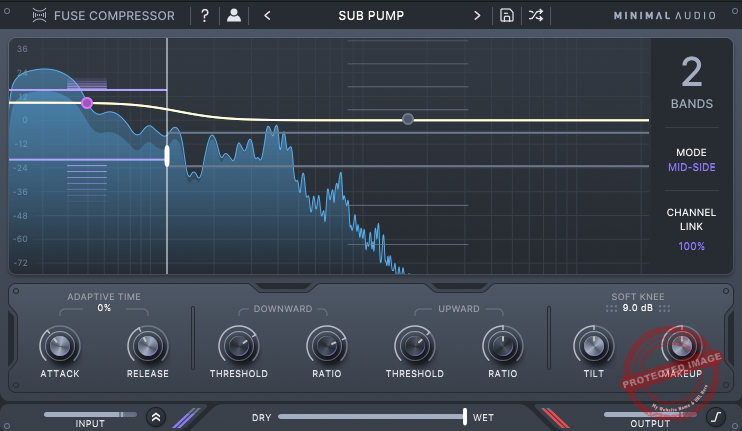Go to next preset arrow
The image size is (742, 431).
tap(477, 16)
